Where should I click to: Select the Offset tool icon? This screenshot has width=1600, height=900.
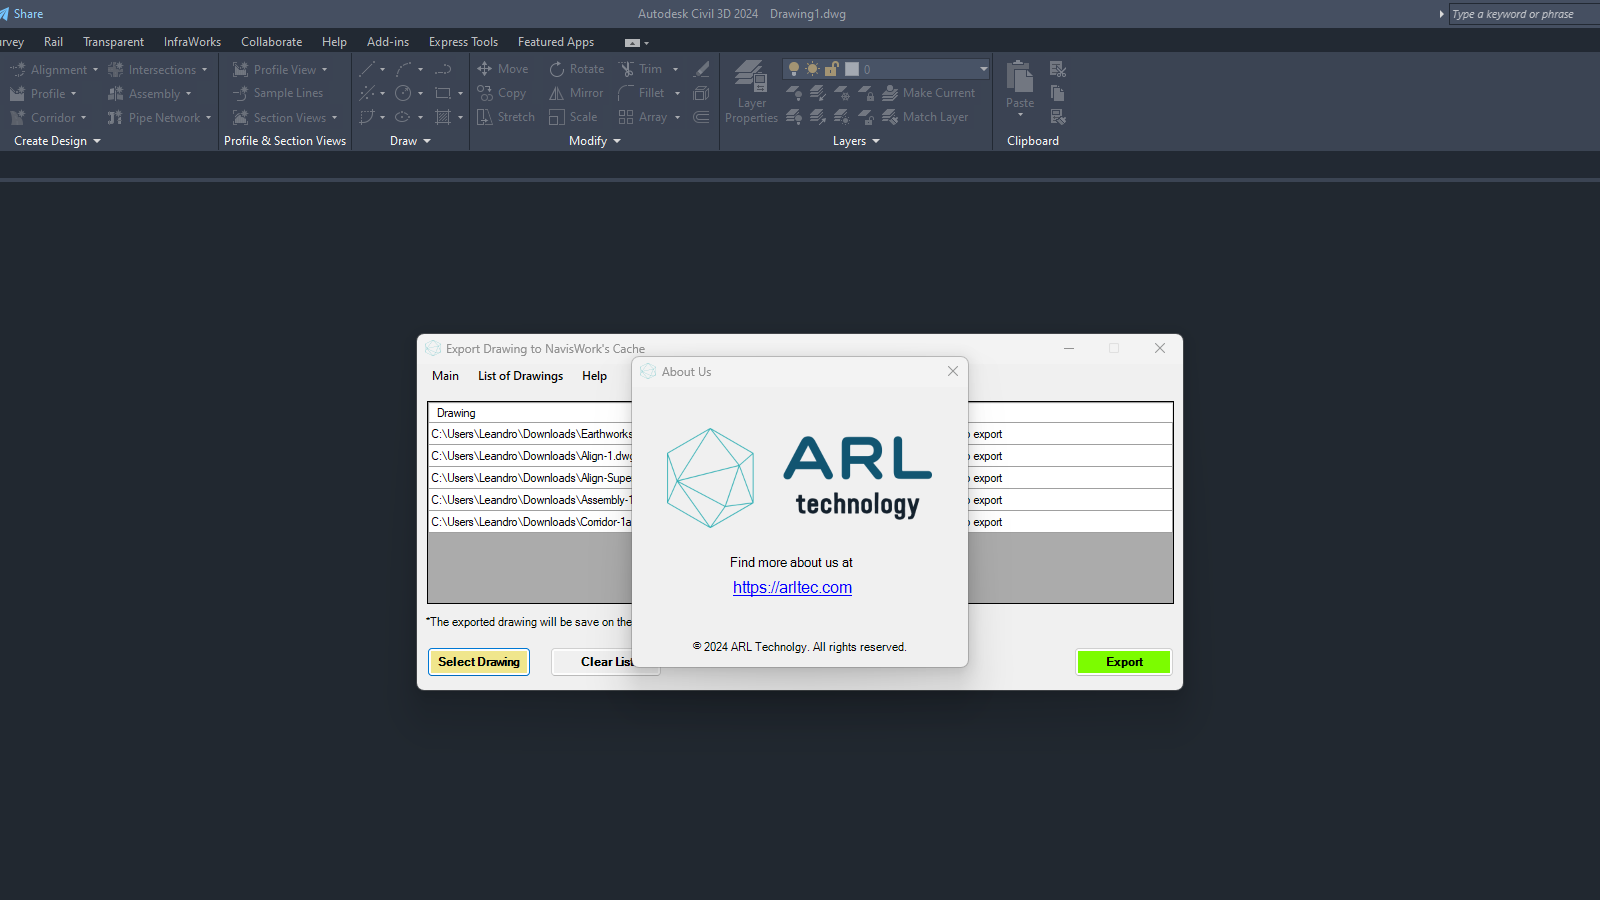[702, 117]
